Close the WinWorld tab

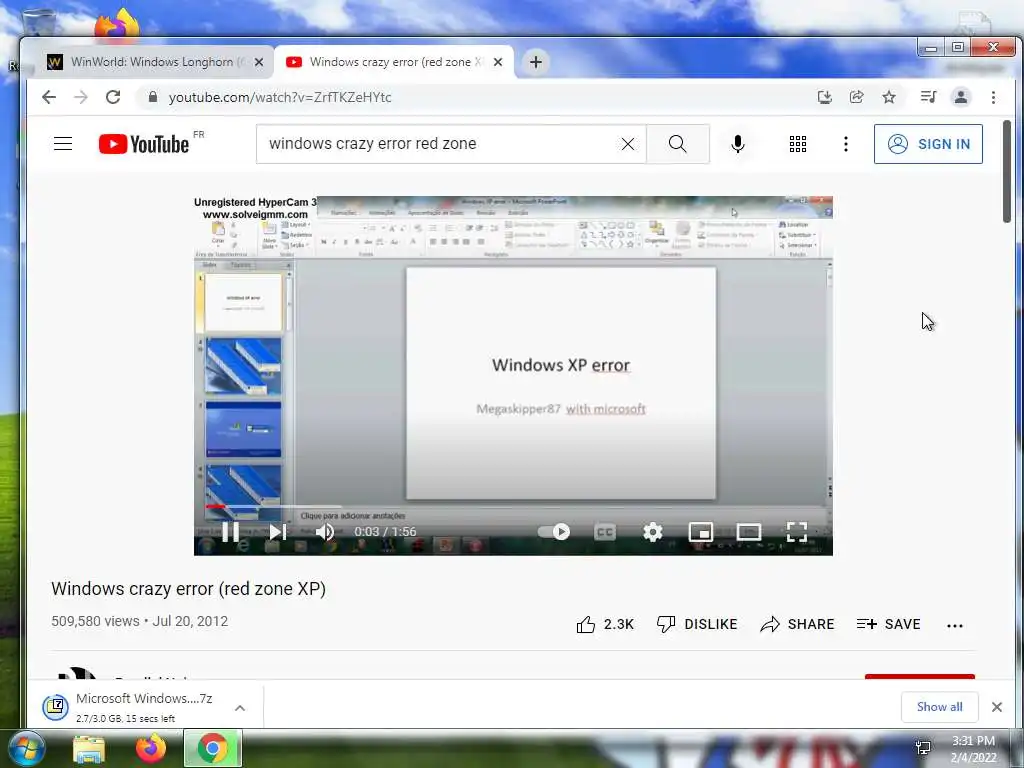[259, 62]
